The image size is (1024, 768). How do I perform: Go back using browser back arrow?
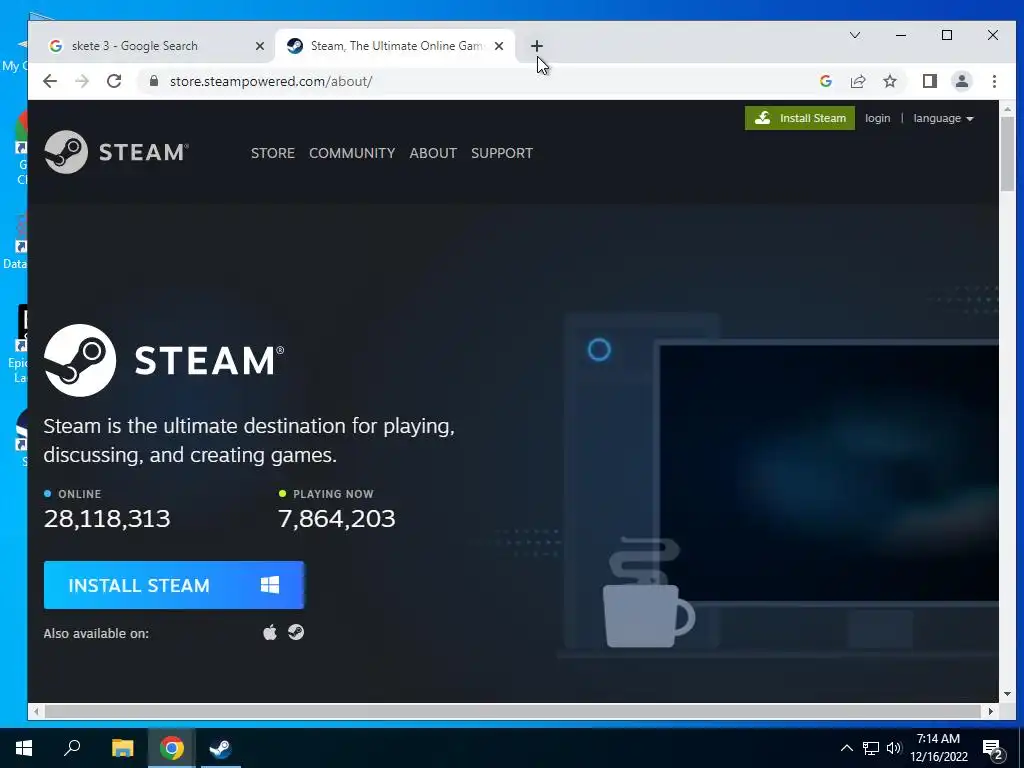(x=50, y=81)
